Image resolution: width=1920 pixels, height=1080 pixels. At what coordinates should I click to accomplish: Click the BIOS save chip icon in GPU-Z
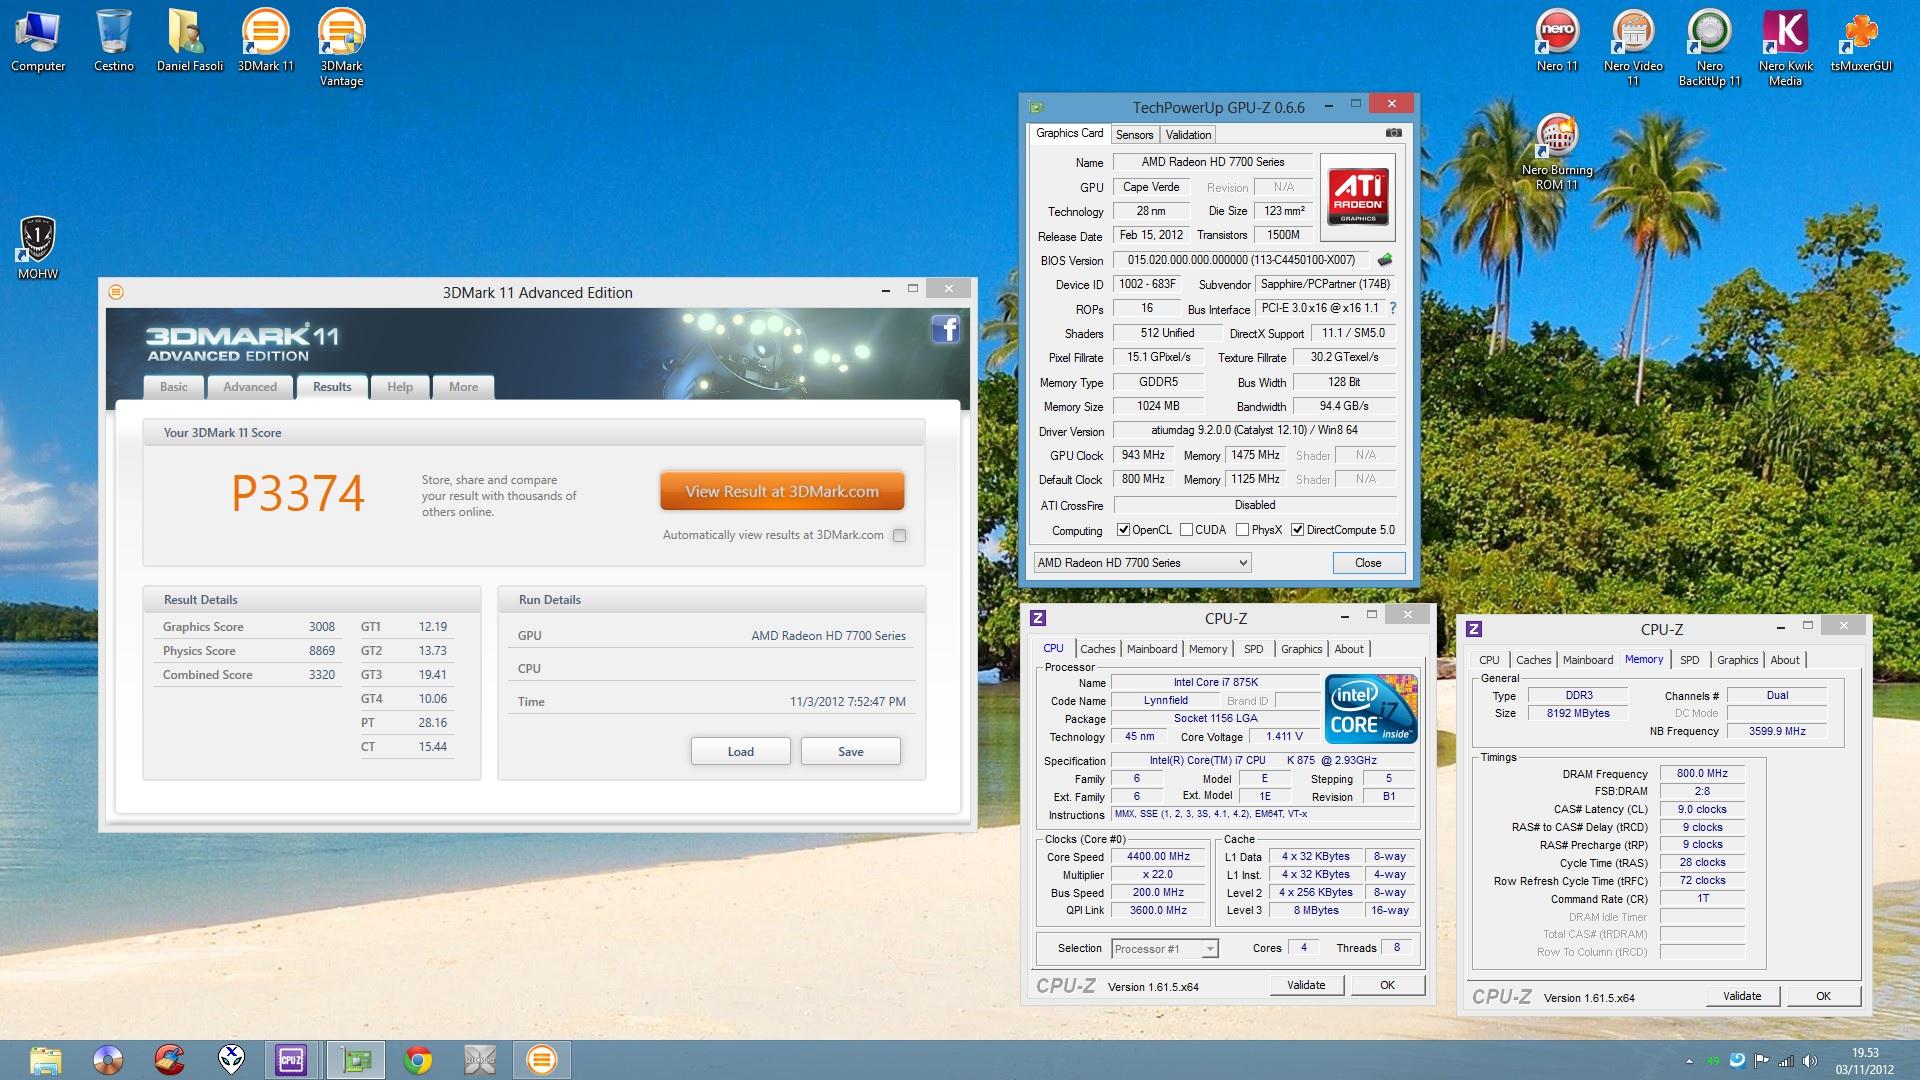[x=1385, y=260]
